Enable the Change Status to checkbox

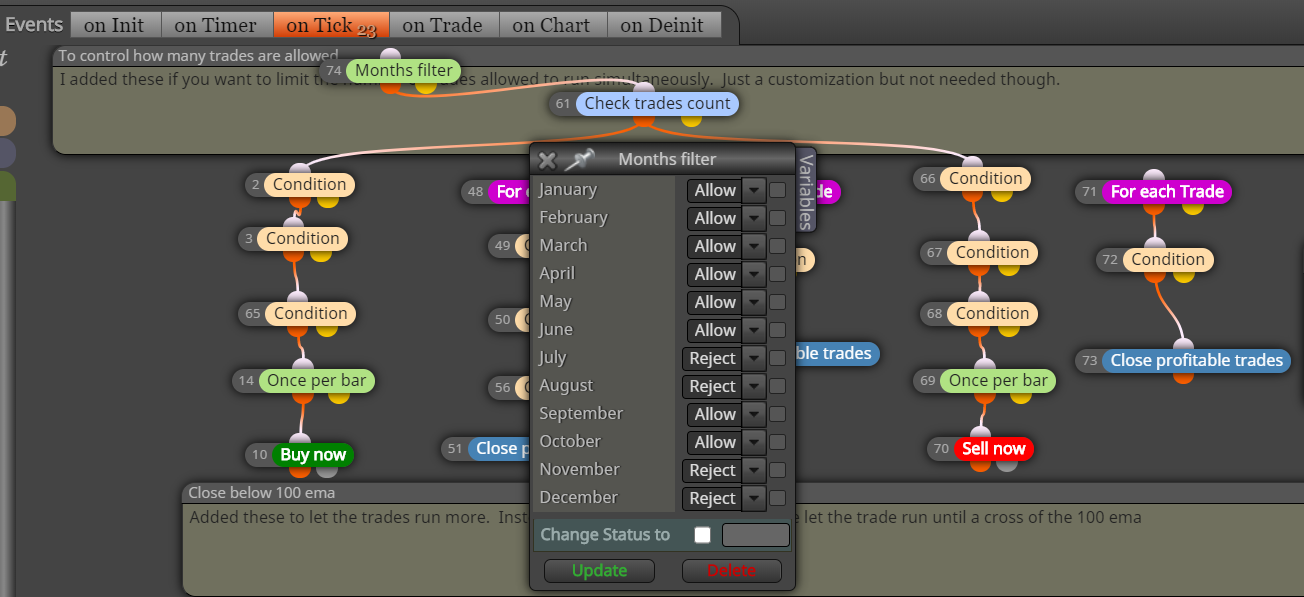click(702, 535)
